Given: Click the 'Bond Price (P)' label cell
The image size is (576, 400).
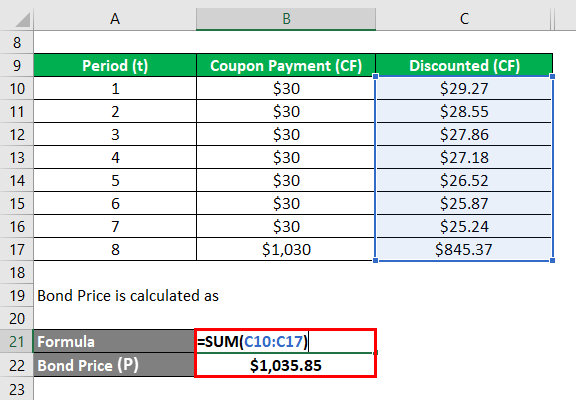Looking at the screenshot, I should 114,365.
